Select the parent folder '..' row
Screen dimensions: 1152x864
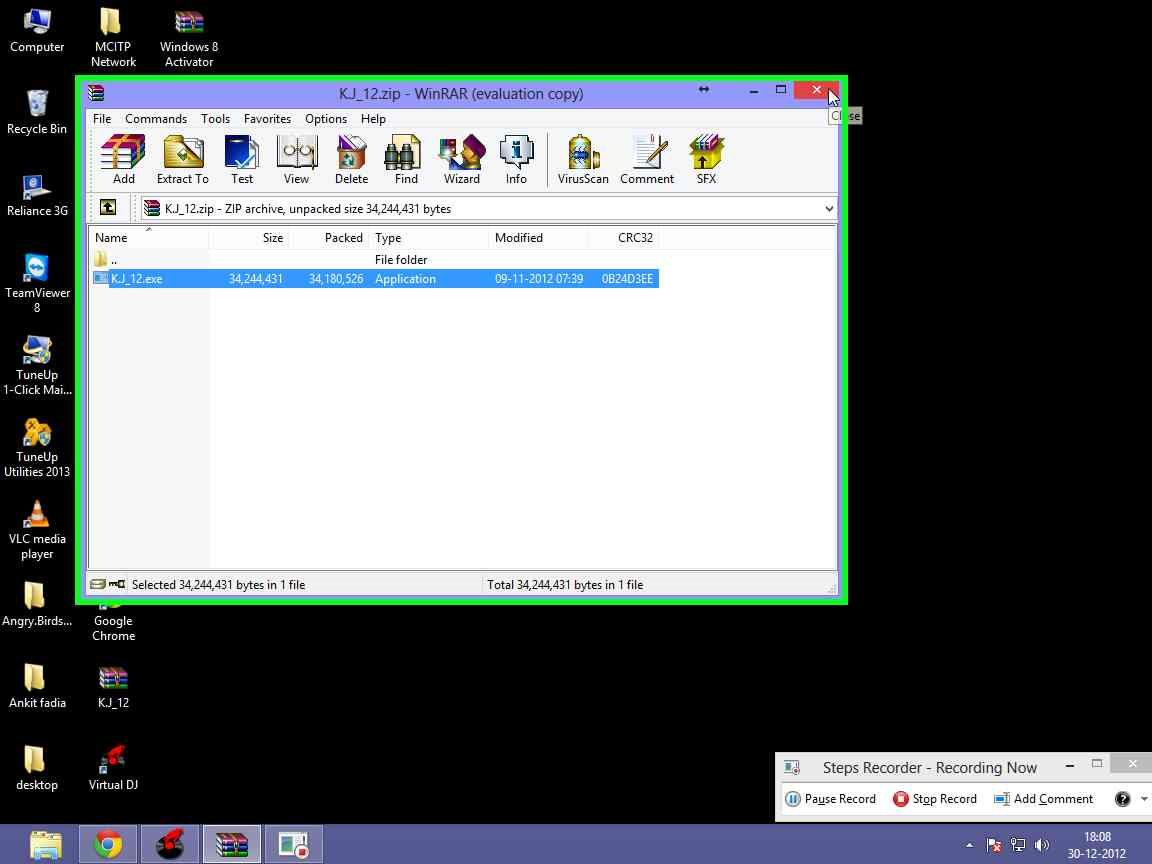[x=375, y=259]
